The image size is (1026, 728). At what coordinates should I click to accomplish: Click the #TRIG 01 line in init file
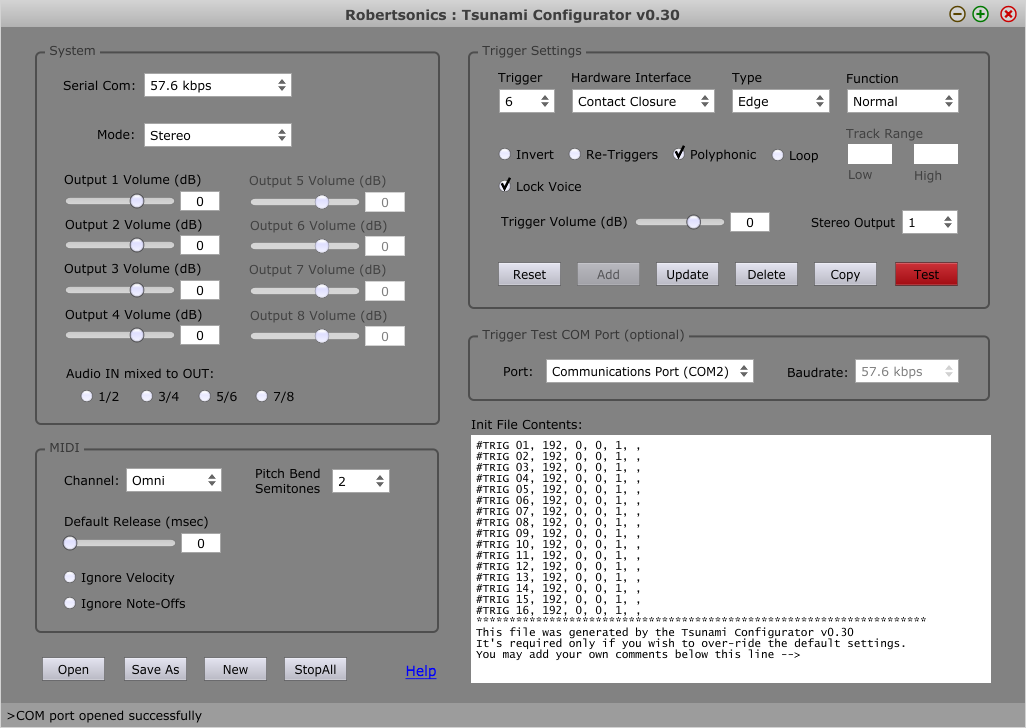(558, 445)
